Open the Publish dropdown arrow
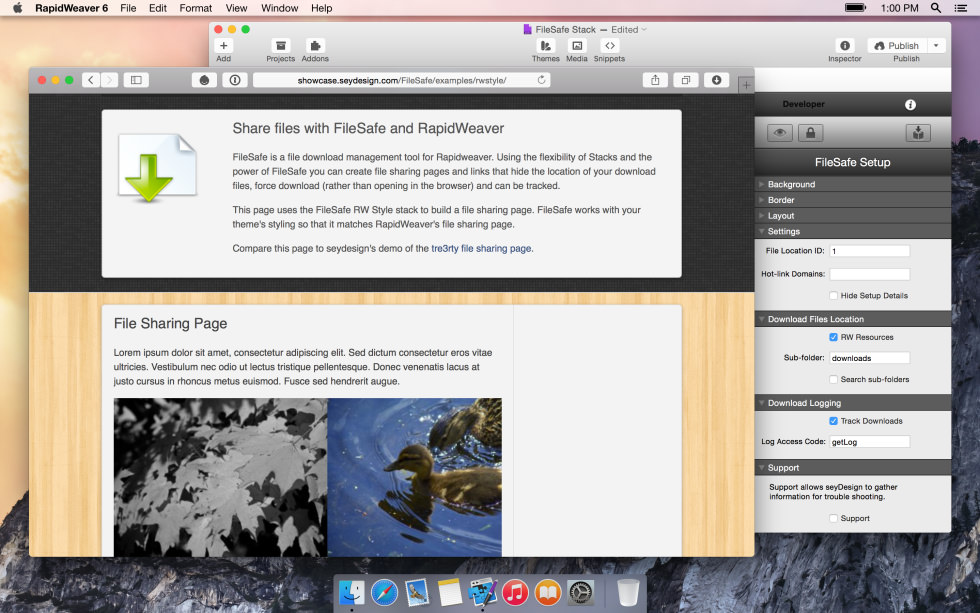 (936, 46)
